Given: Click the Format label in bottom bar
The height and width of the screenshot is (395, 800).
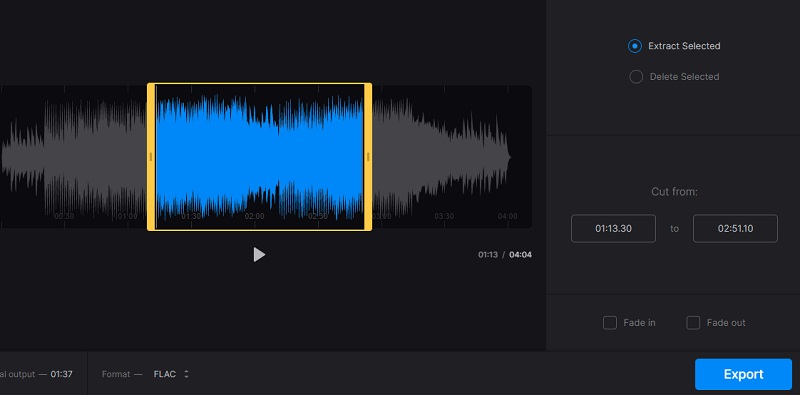Looking at the screenshot, I should coord(115,374).
